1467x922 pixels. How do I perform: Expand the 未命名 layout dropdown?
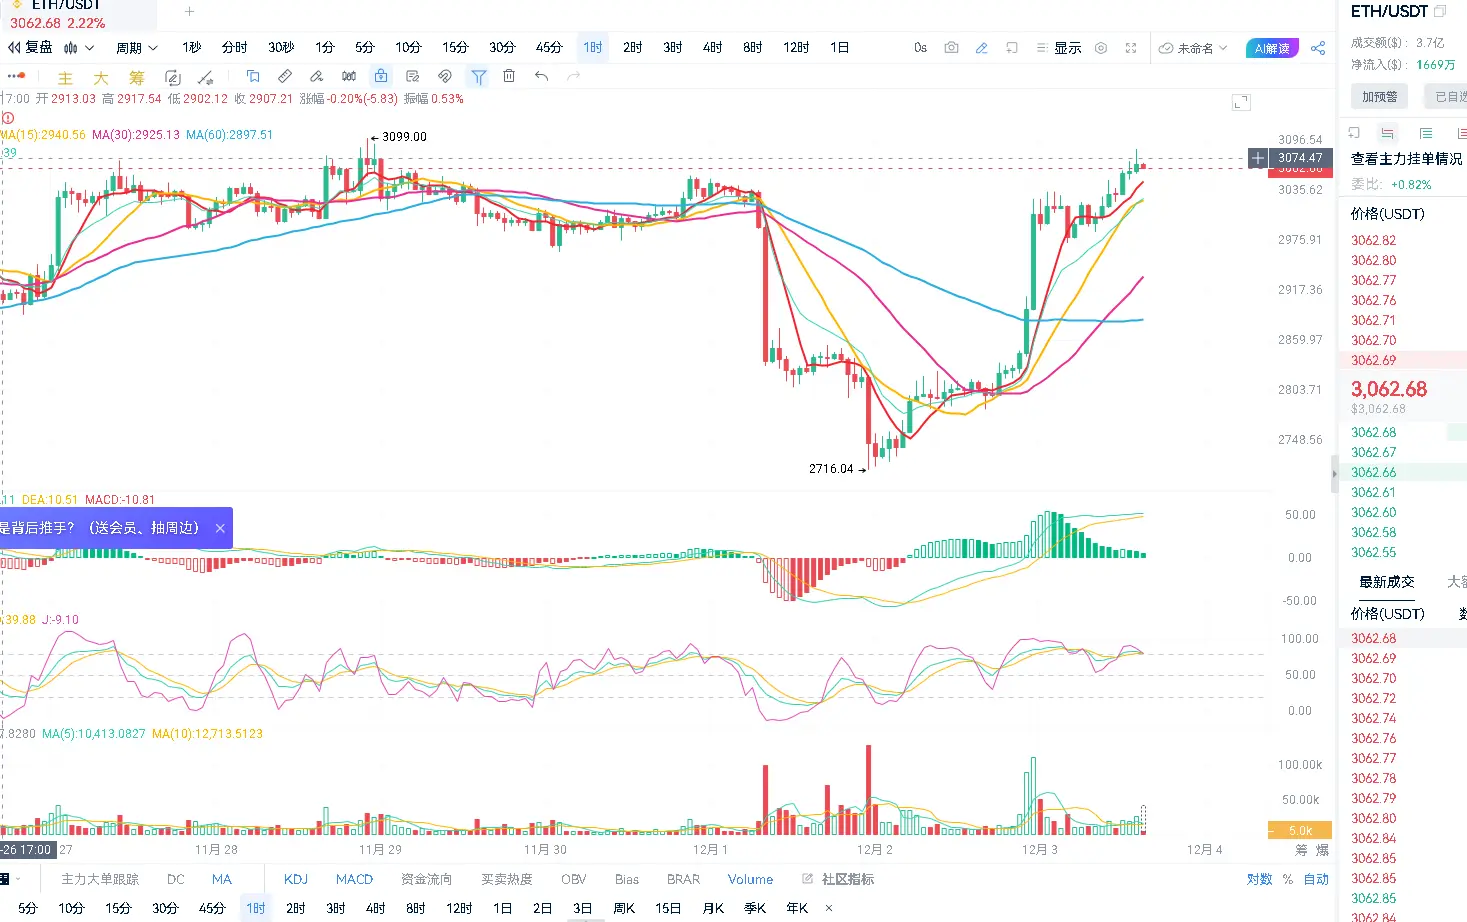1193,48
